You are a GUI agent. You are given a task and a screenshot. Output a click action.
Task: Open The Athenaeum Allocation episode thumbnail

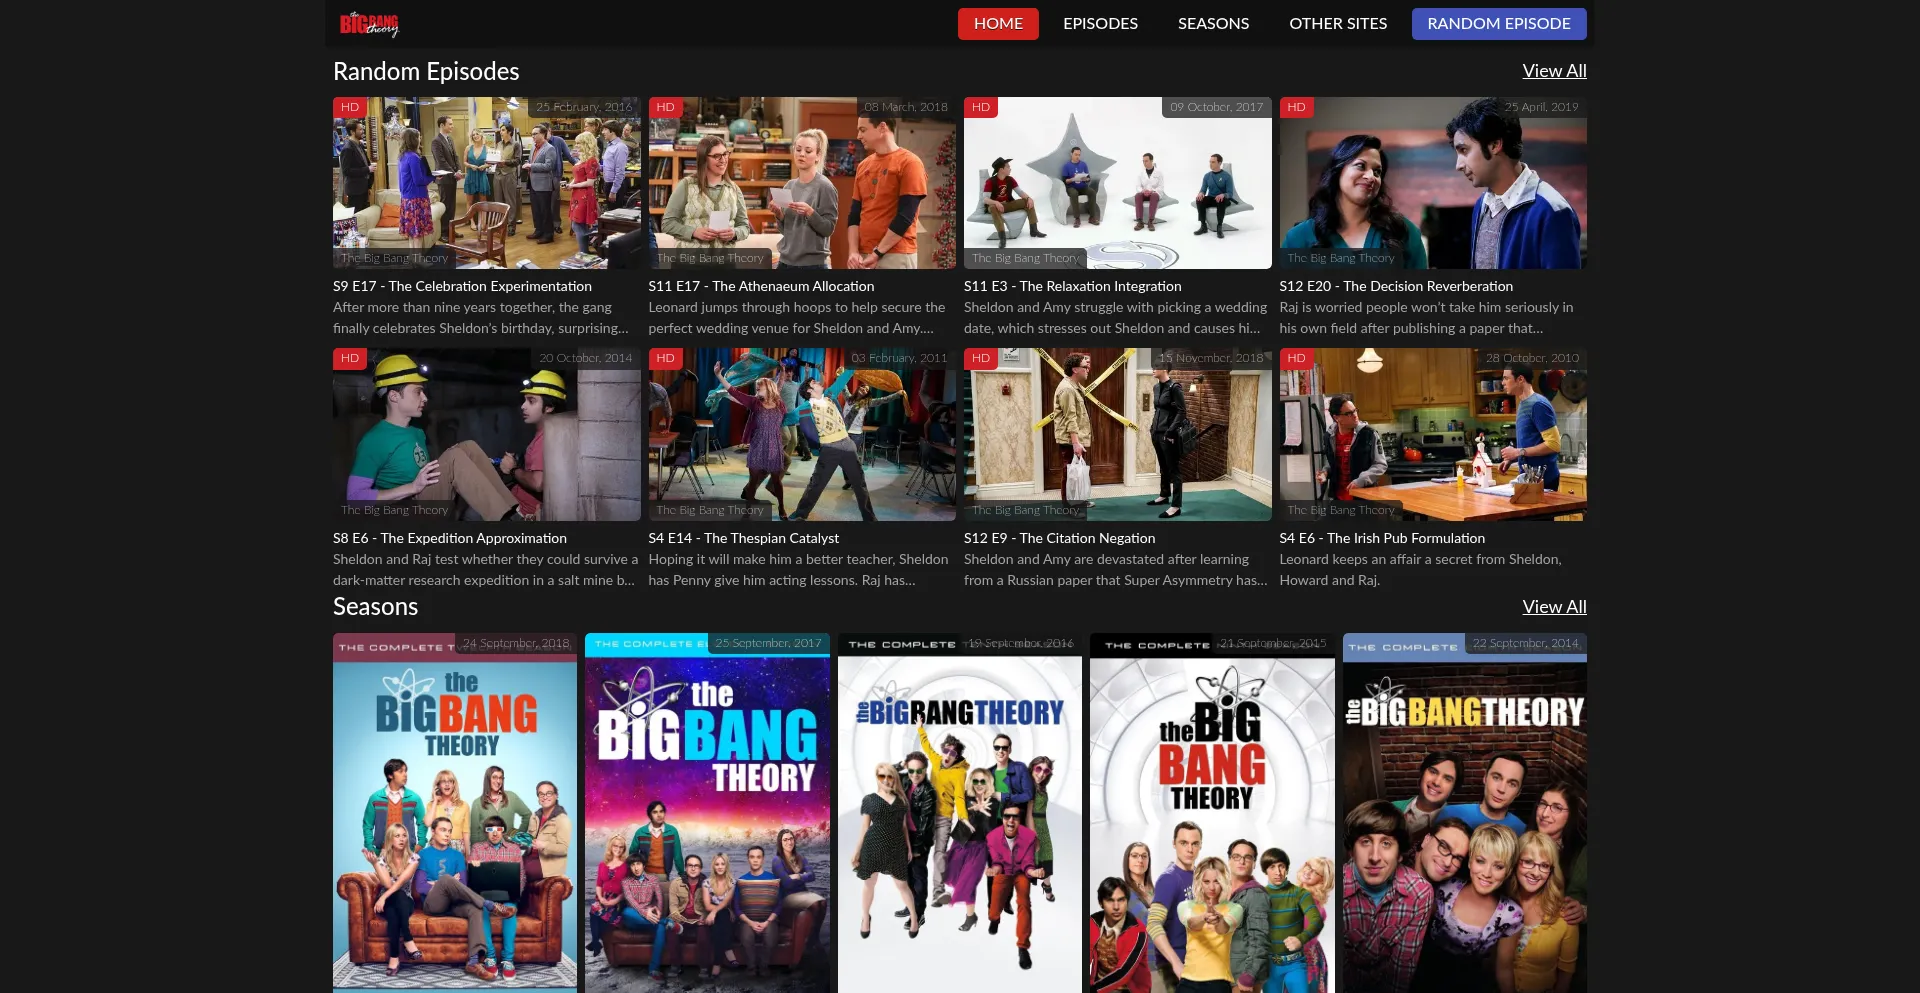[x=801, y=183]
